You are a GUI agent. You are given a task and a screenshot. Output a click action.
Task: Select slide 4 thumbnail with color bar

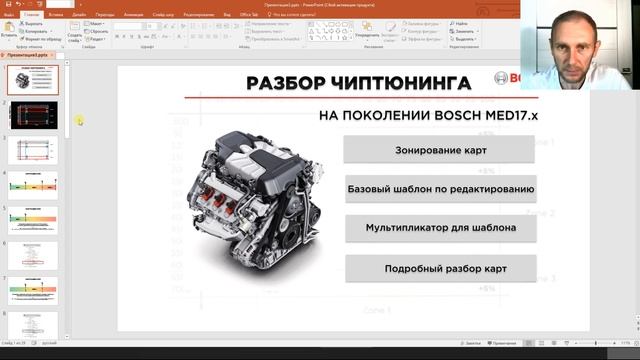point(33,186)
